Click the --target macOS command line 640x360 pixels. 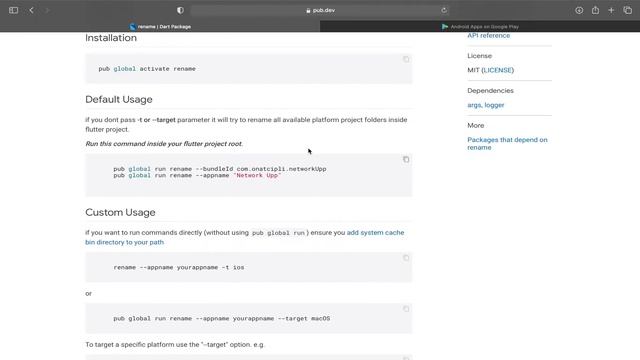coord(222,318)
